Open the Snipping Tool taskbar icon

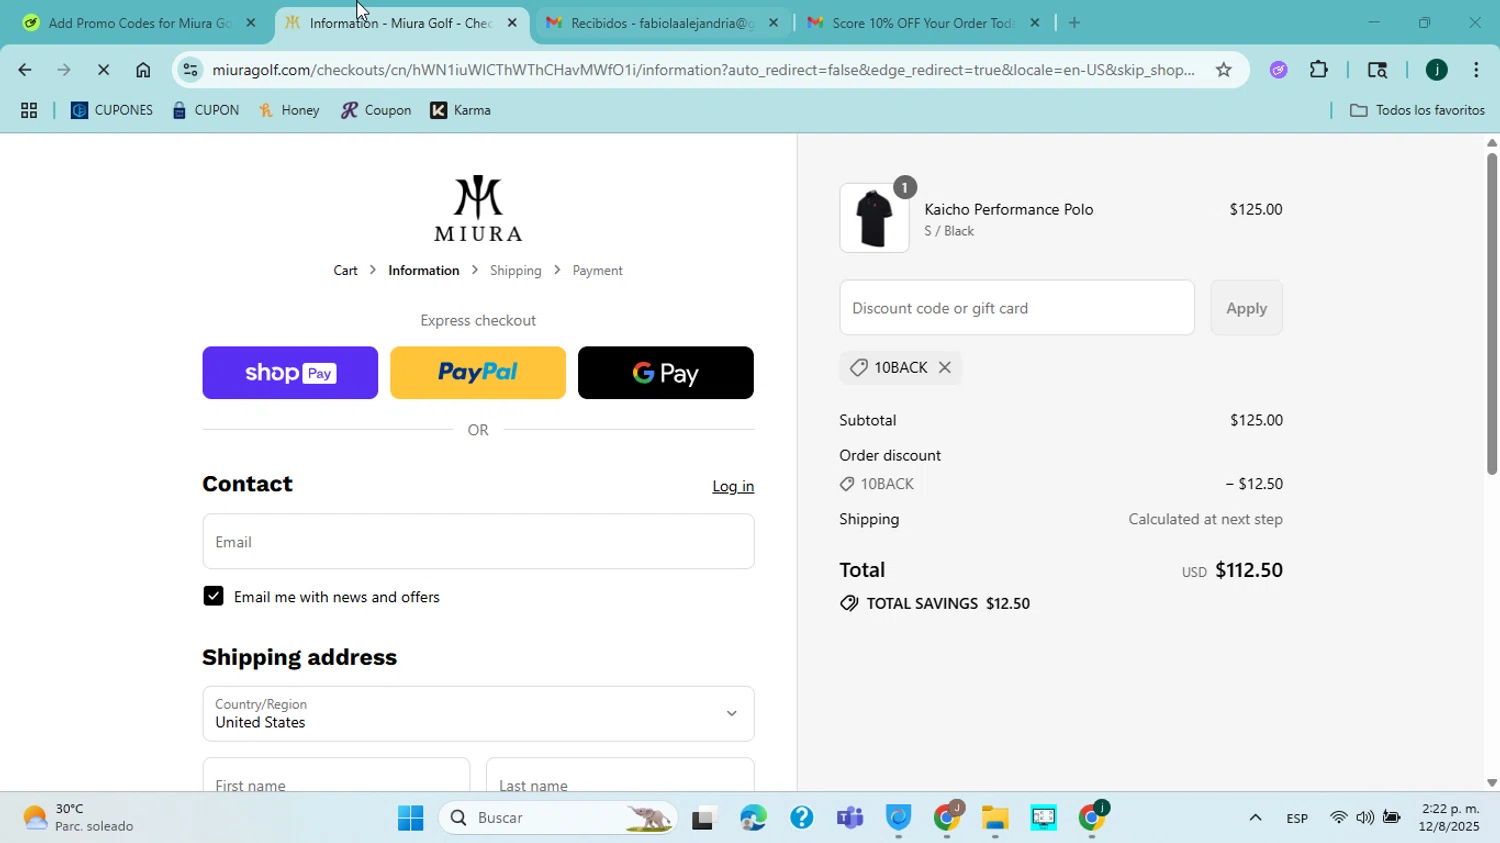(1043, 818)
